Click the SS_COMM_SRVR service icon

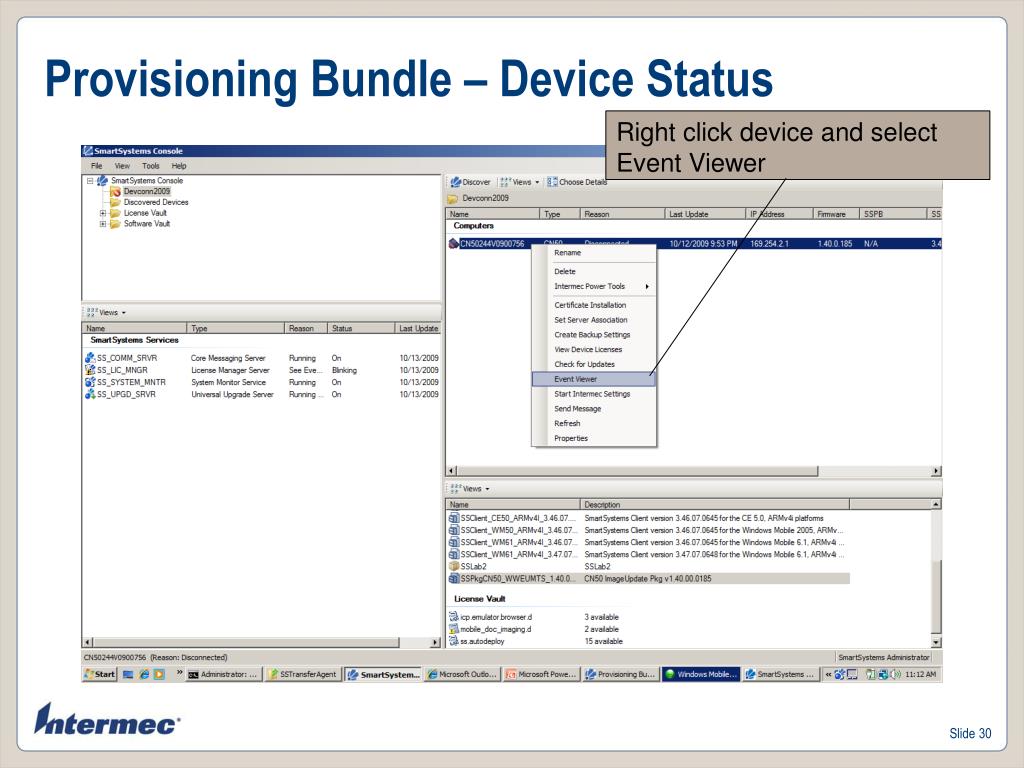coord(90,358)
